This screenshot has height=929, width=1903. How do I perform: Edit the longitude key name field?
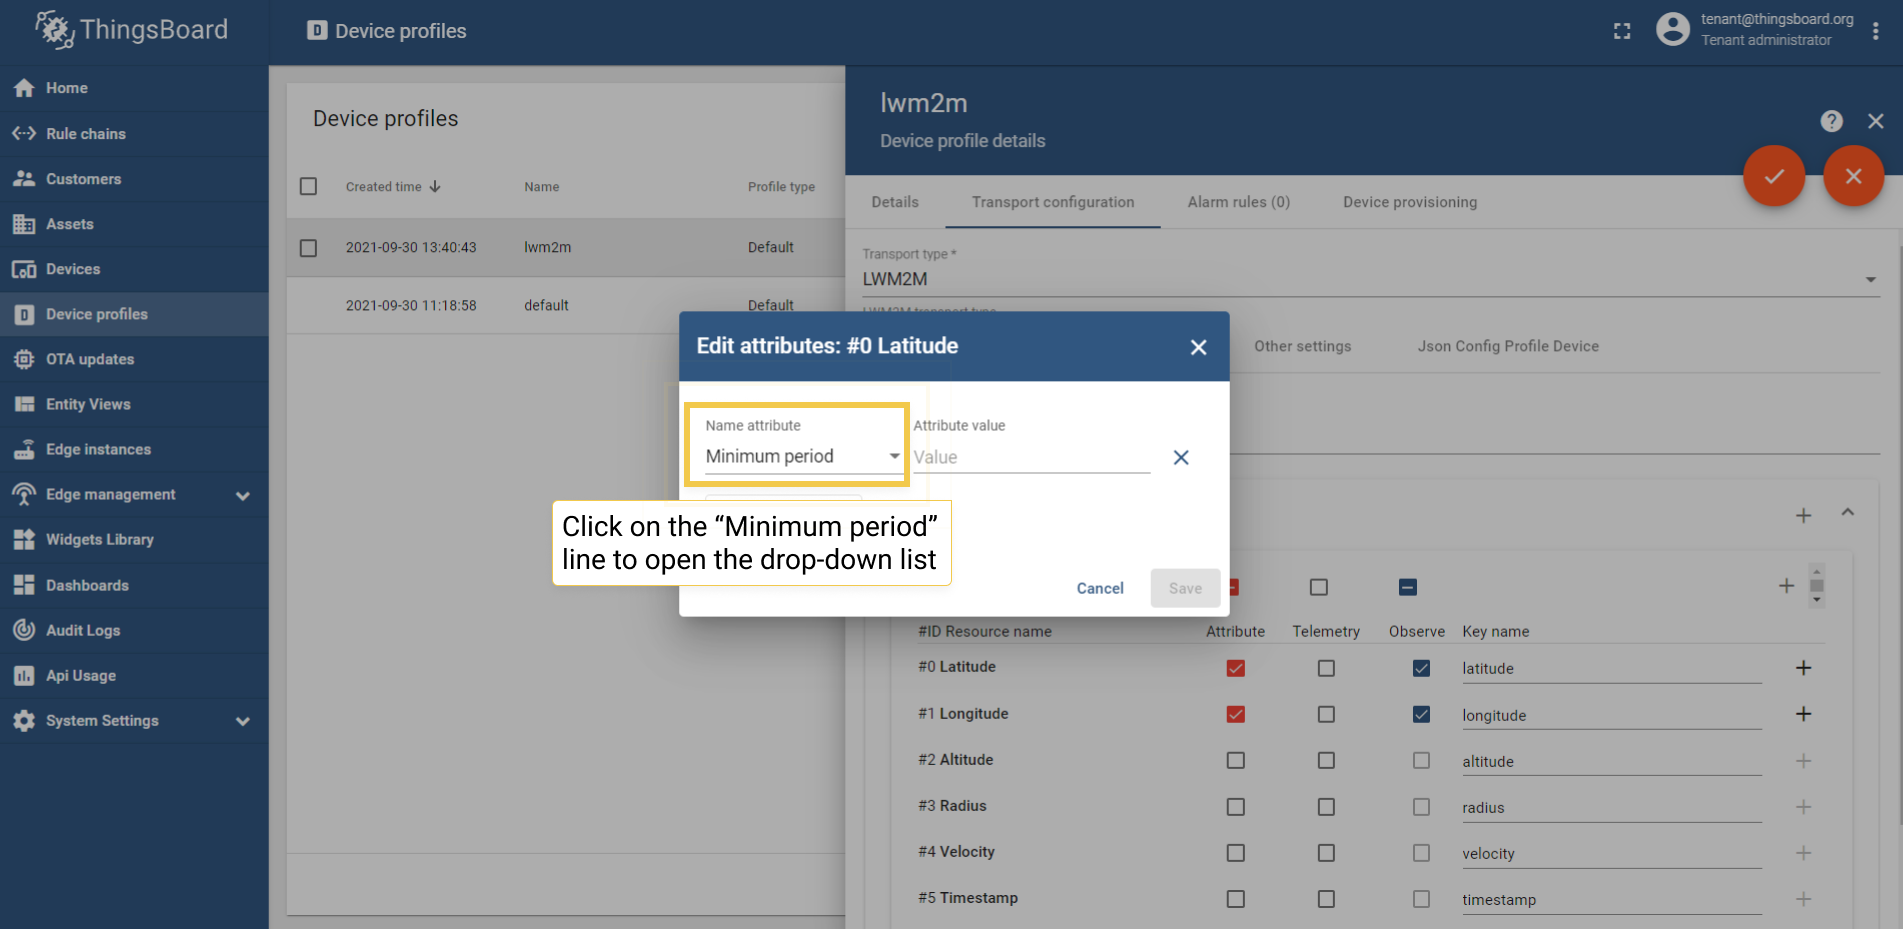(1611, 715)
